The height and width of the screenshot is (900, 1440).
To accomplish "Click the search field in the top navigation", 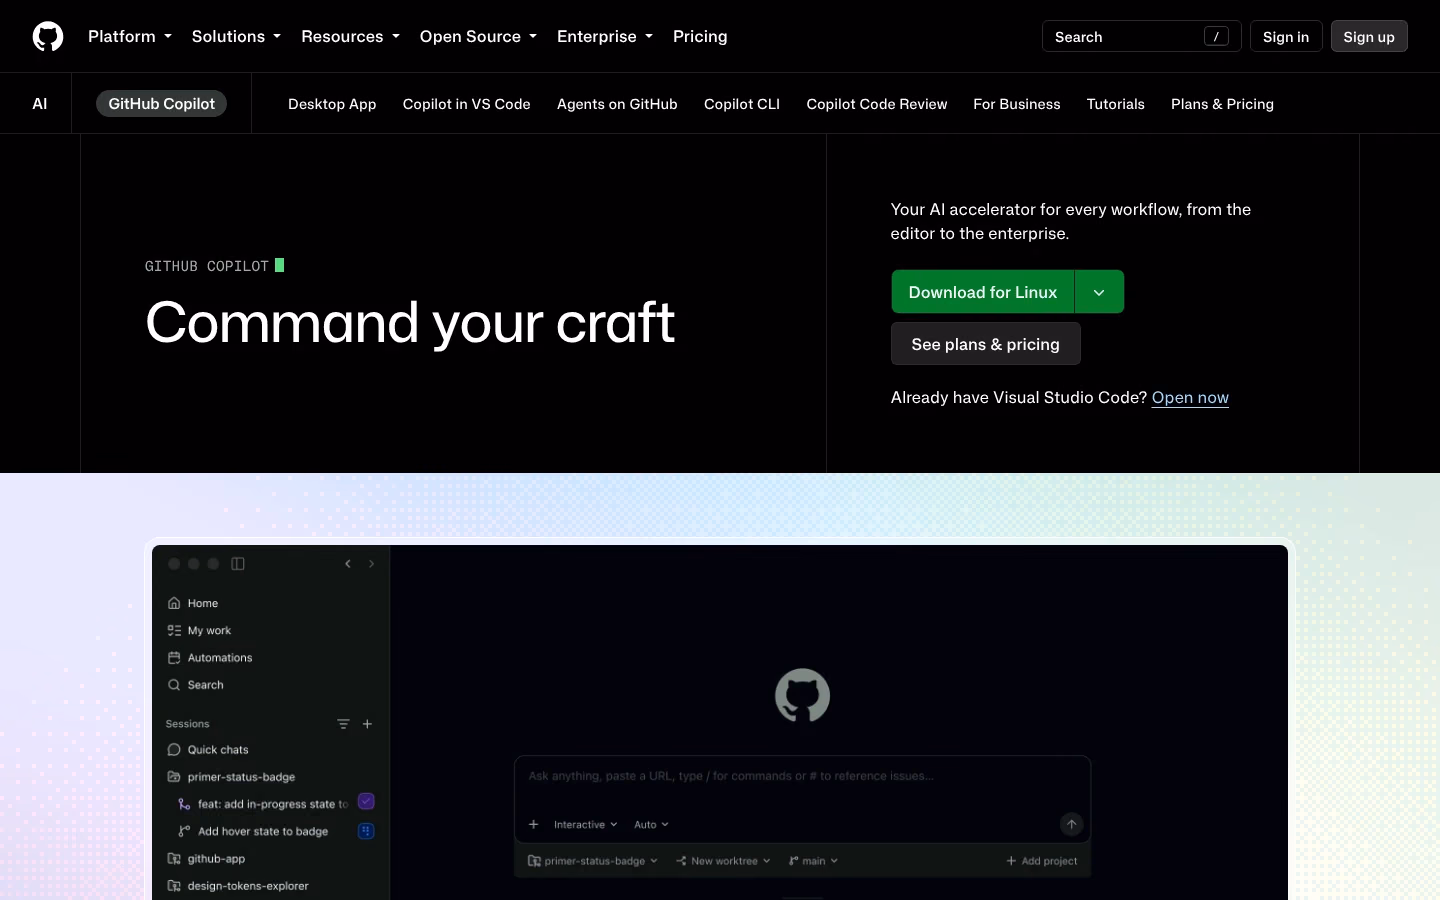I will coord(1141,36).
